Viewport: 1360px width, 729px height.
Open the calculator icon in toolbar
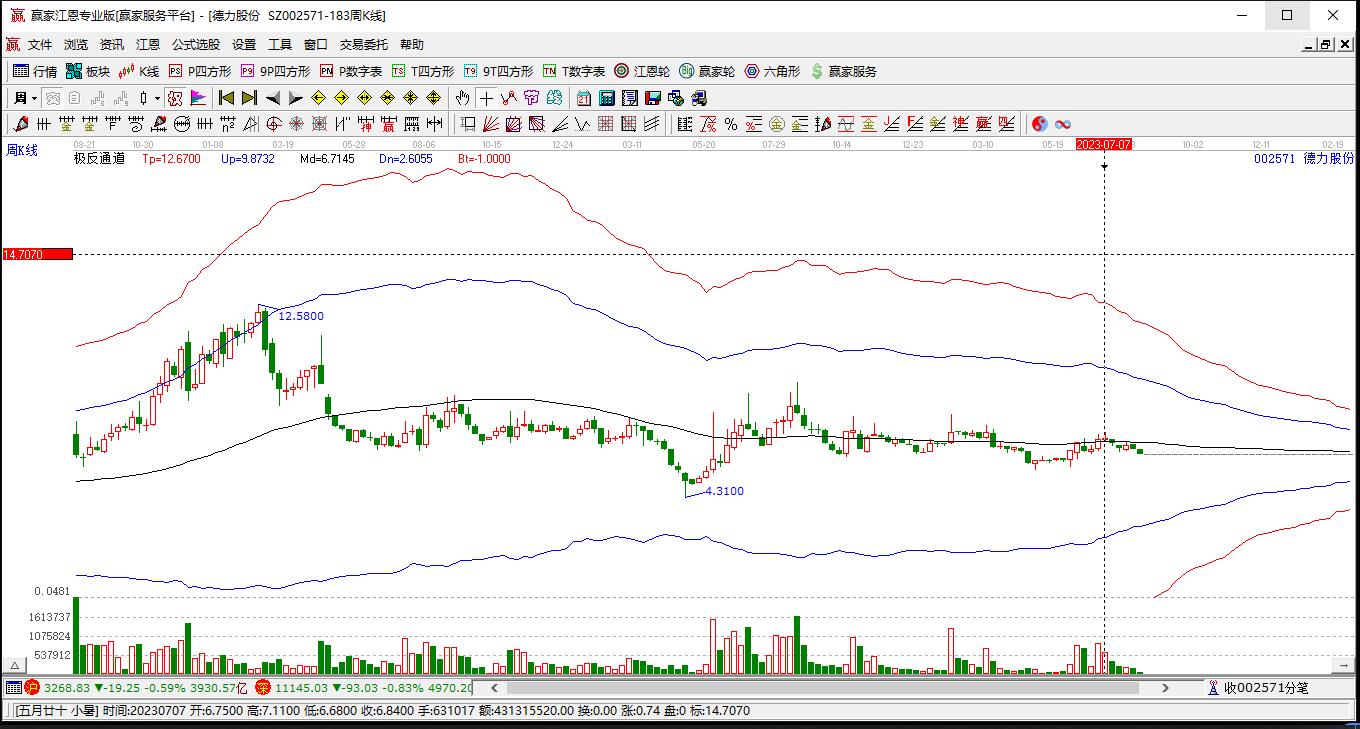point(606,98)
